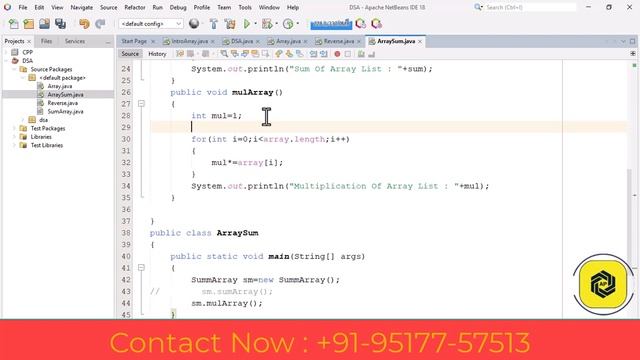640x360 pixels.
Task: Open the default config dropdown
Action: [151, 24]
